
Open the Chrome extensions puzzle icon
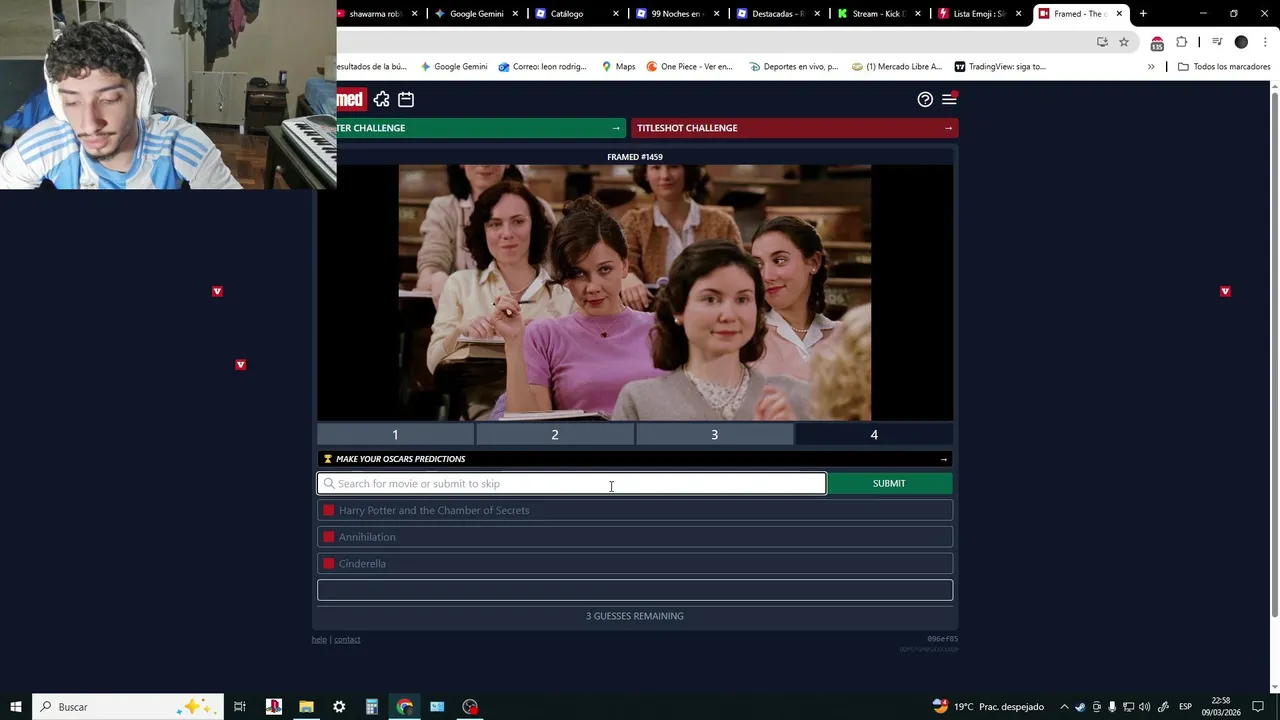click(x=1182, y=42)
